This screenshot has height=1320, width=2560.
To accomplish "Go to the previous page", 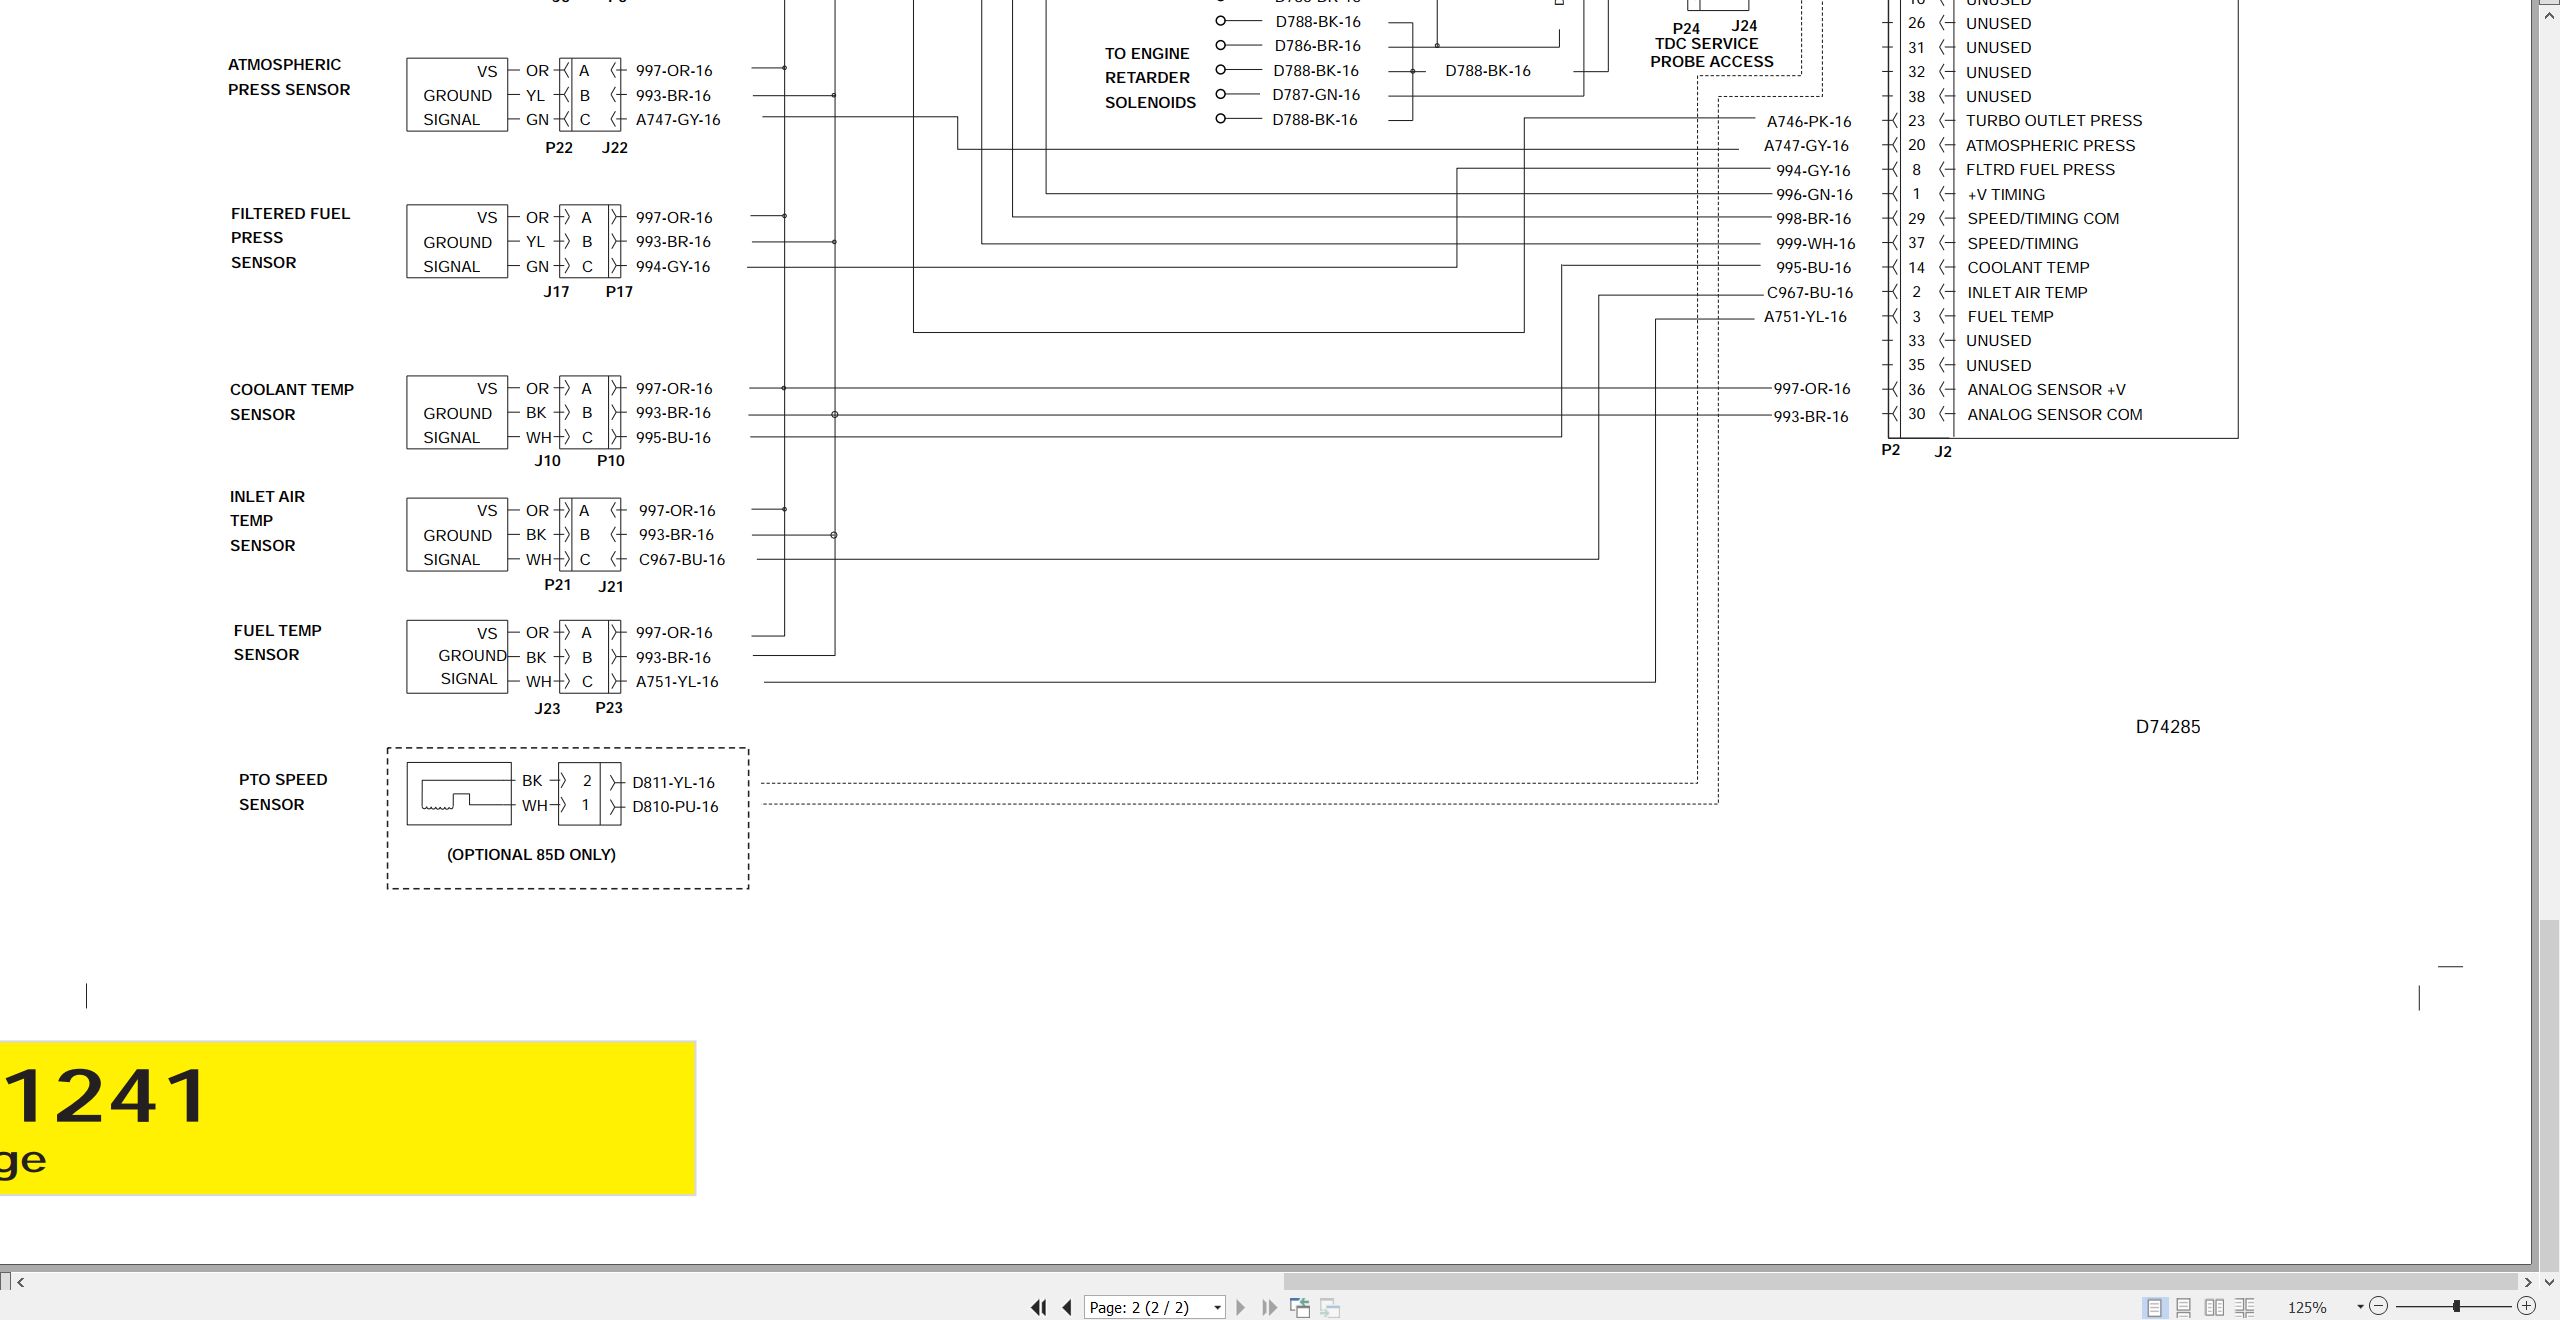I will point(1067,1307).
